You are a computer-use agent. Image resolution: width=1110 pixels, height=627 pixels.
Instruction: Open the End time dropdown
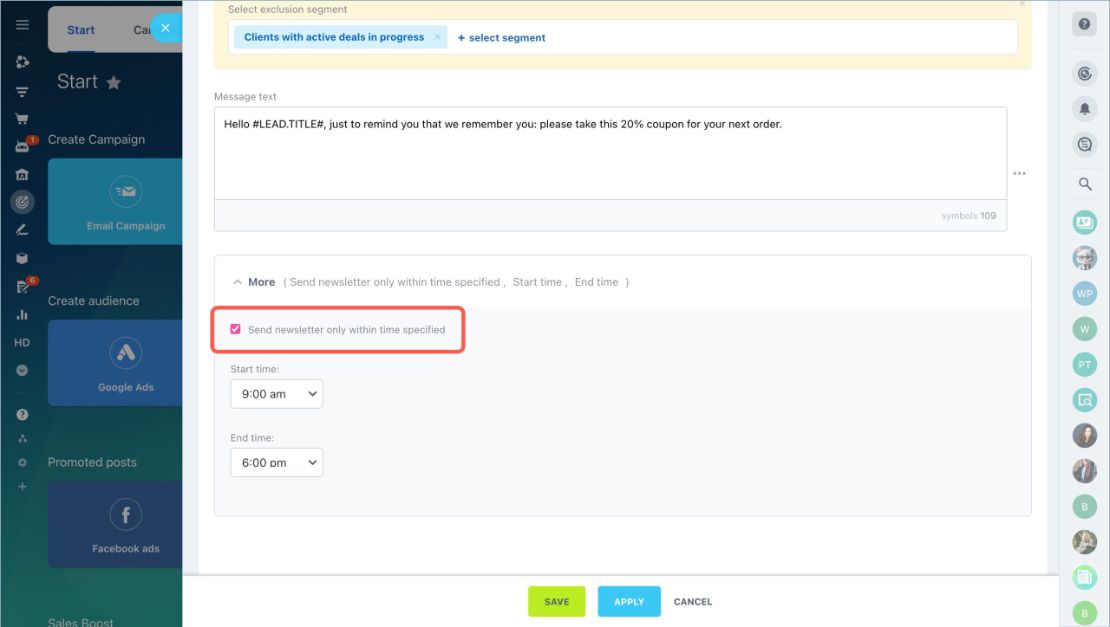(276, 462)
